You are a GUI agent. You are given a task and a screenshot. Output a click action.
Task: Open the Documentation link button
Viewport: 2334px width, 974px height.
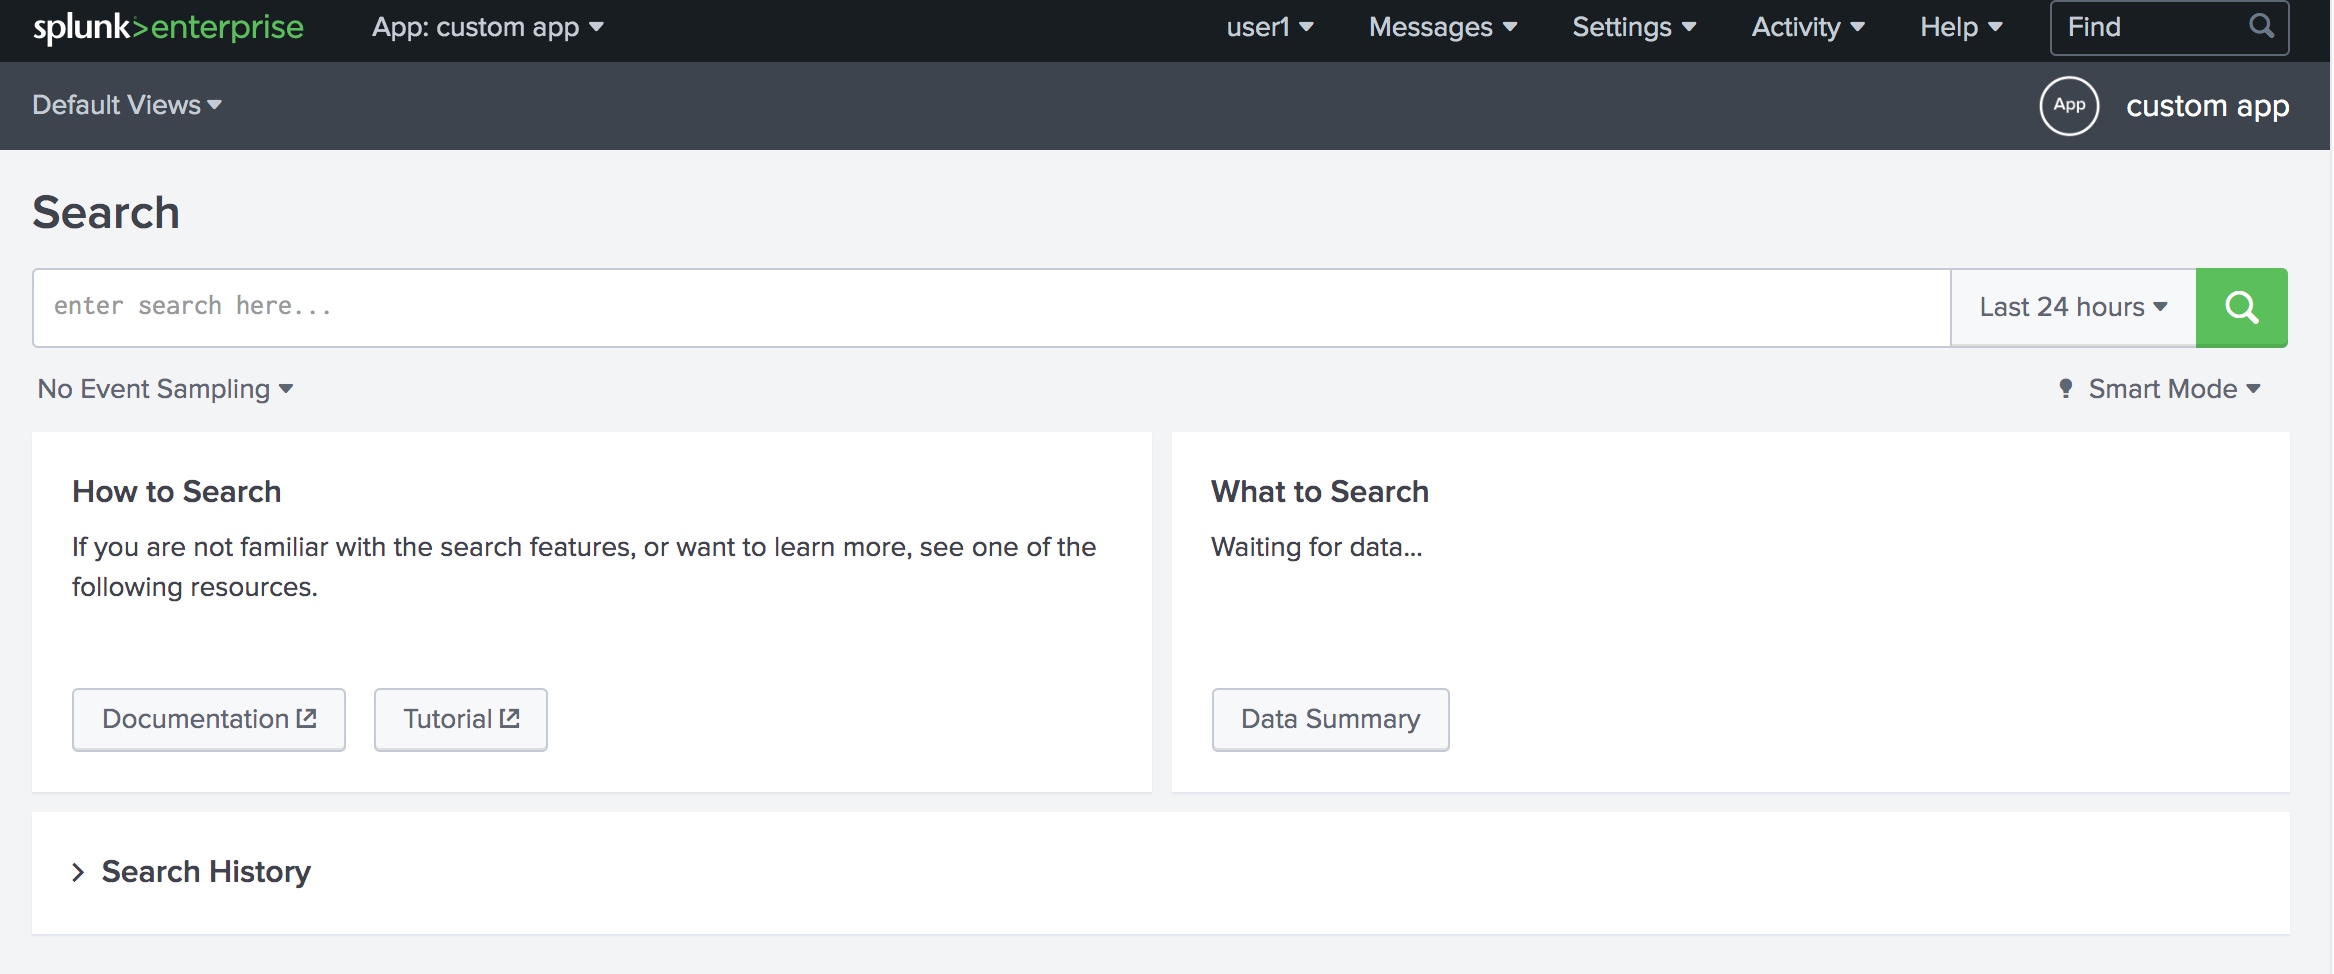click(209, 719)
